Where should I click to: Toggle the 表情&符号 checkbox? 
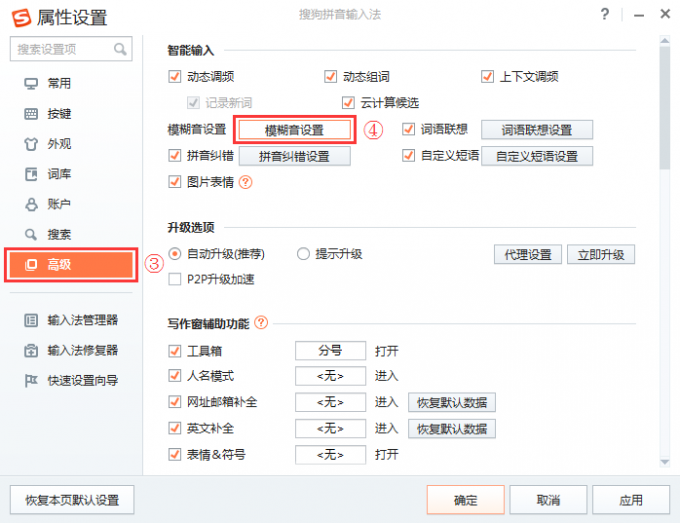click(x=175, y=454)
